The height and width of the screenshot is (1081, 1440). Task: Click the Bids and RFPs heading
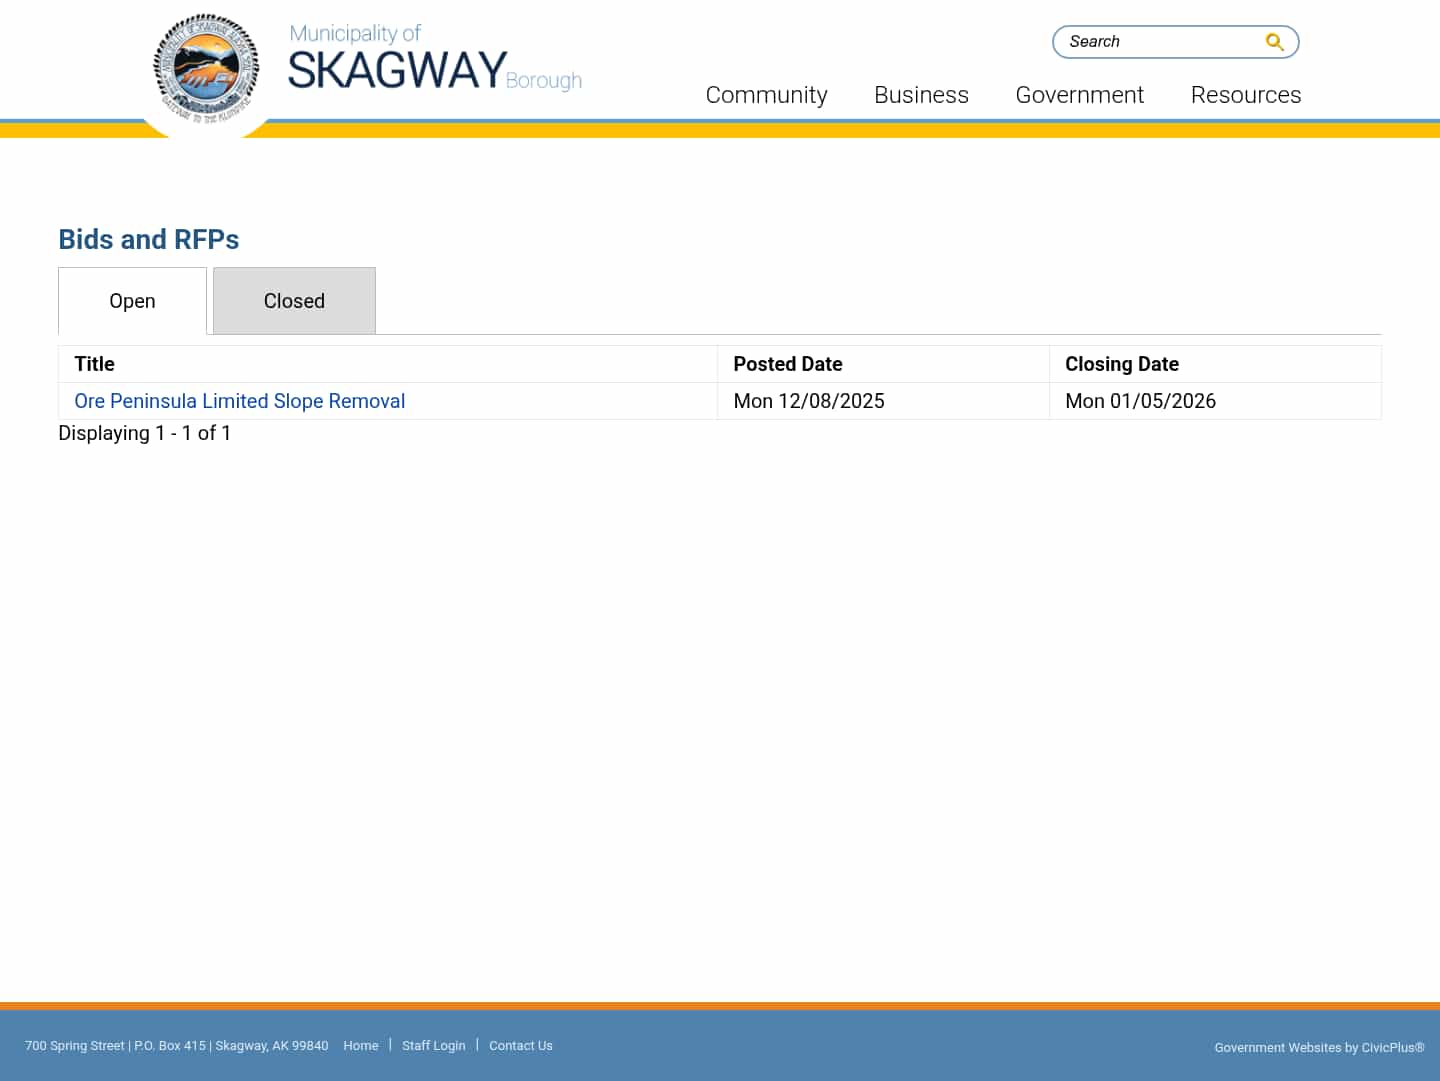[148, 239]
